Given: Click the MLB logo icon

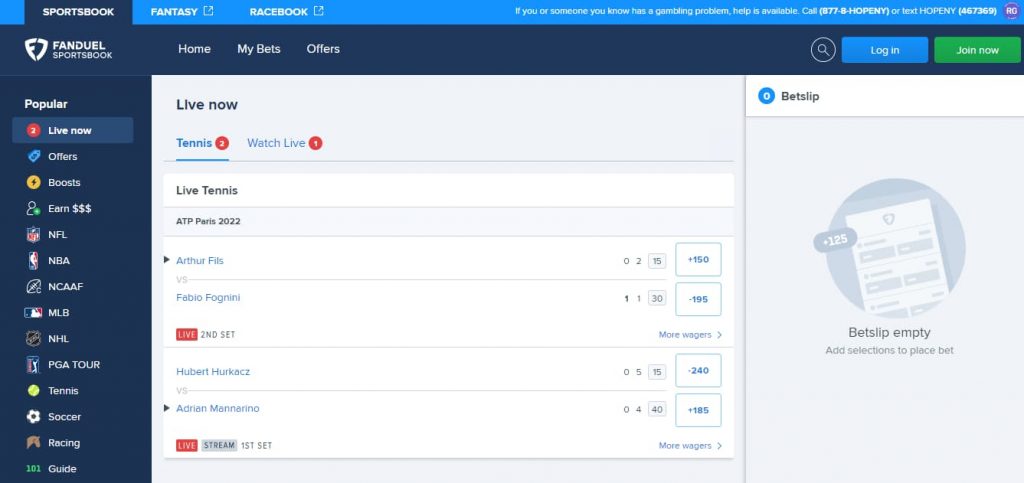Looking at the screenshot, I should pos(33,313).
